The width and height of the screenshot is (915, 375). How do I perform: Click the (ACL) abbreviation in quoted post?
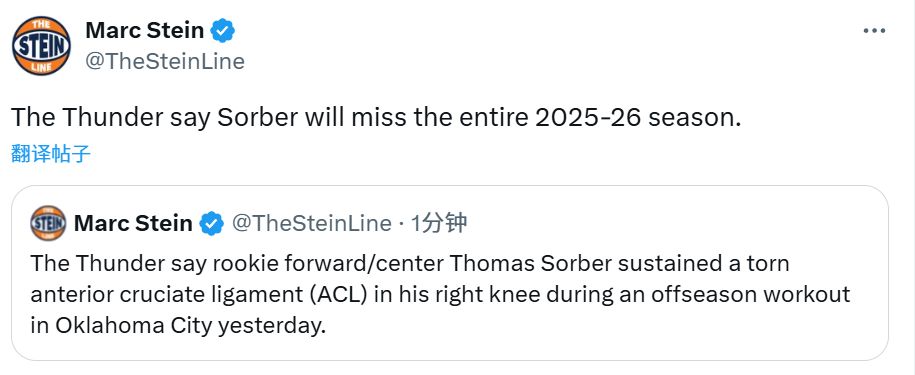click(x=342, y=295)
